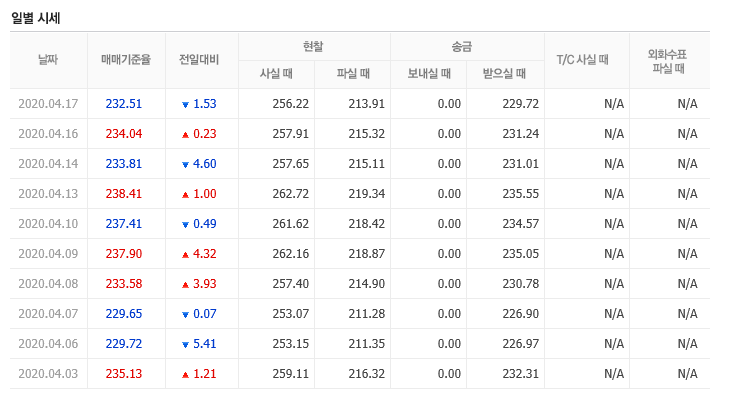Image resolution: width=730 pixels, height=403 pixels.
Task: Click the 매매기준율 column header
Action: click(x=126, y=60)
